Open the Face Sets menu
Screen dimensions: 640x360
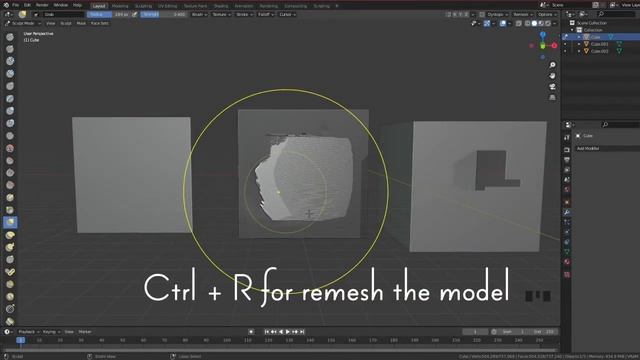click(100, 23)
